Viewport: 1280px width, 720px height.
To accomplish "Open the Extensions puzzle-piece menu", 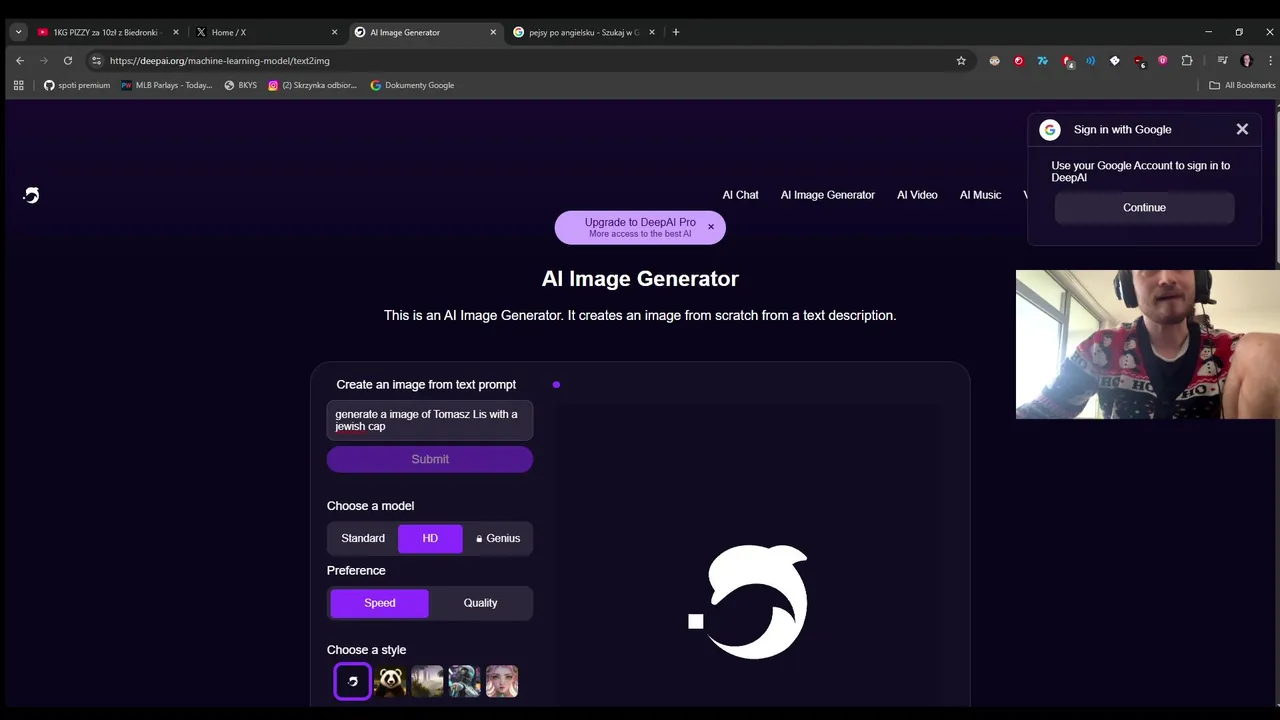I will (1187, 60).
